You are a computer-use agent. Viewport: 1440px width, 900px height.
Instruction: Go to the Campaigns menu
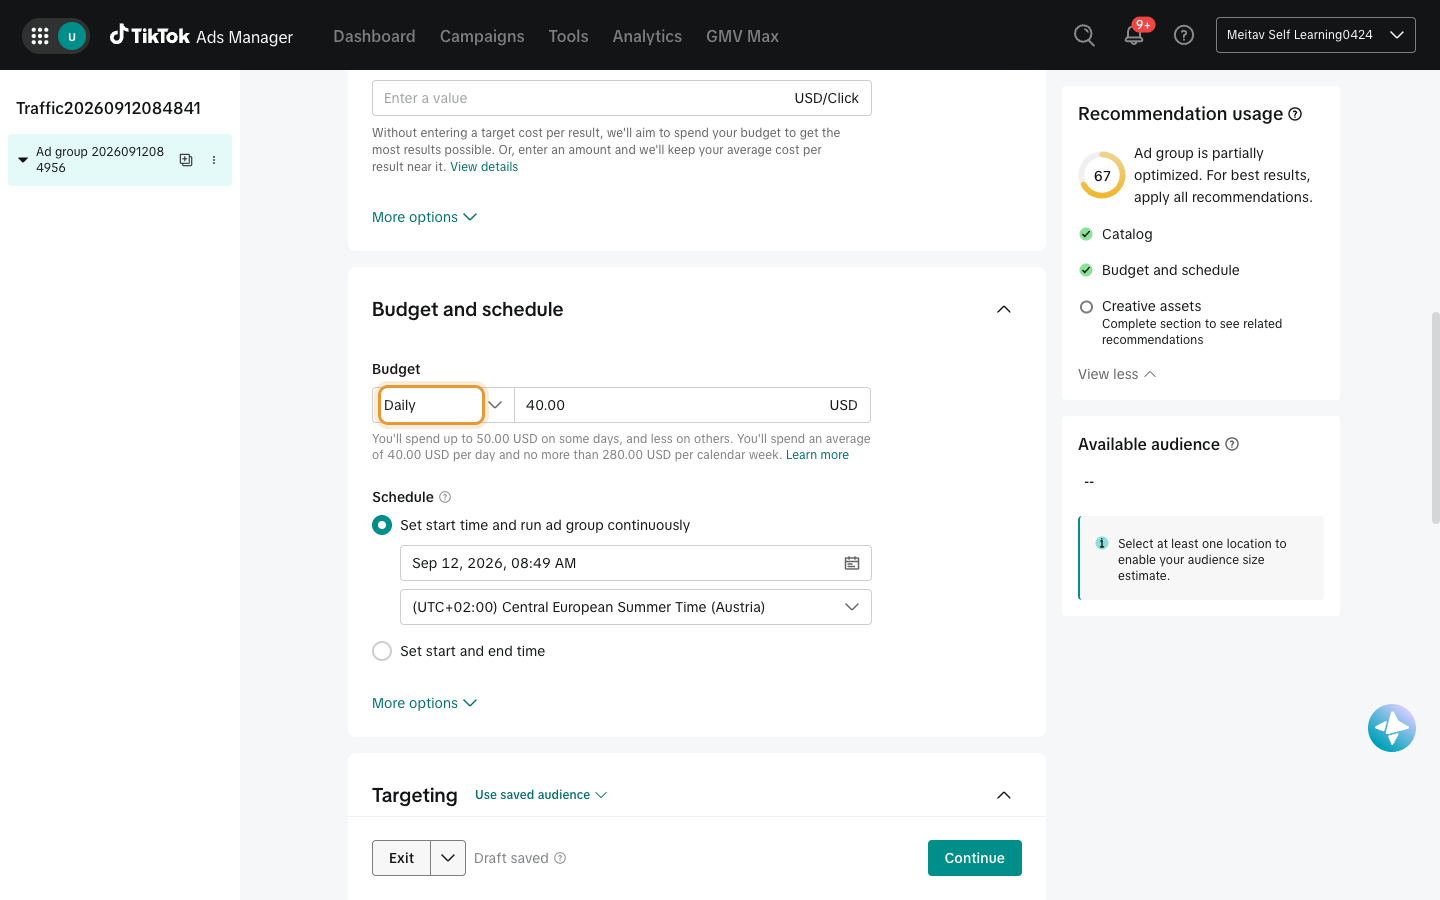pyautogui.click(x=482, y=36)
